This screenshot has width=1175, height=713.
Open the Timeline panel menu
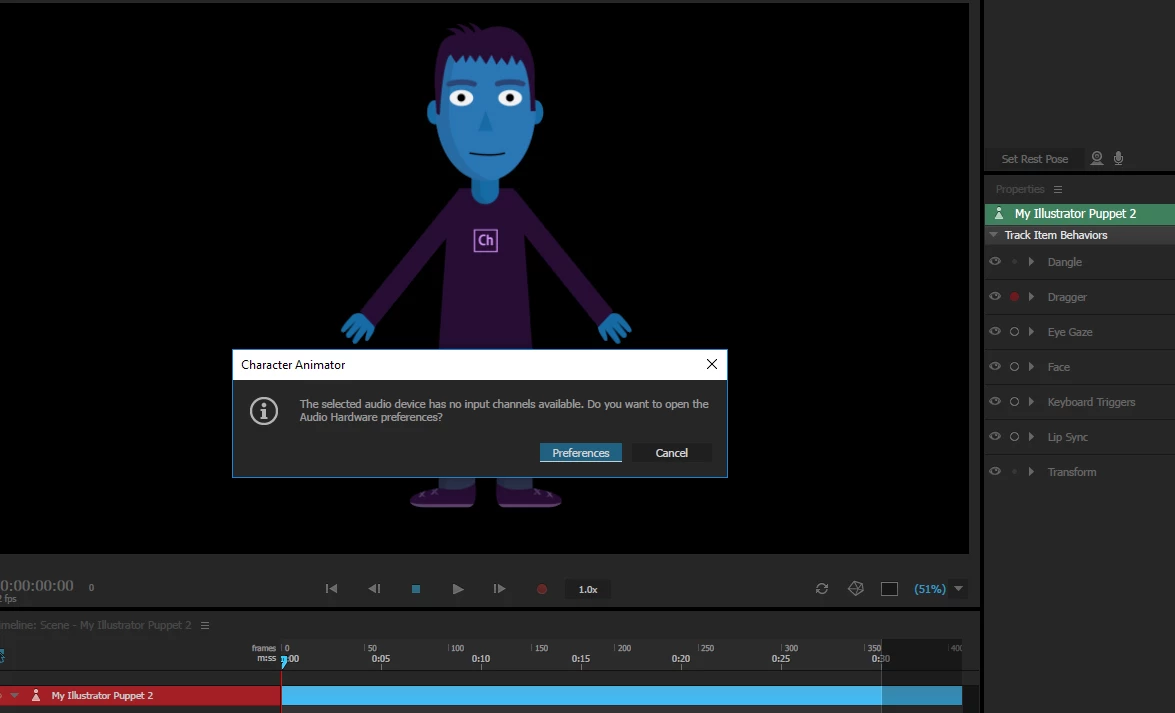tap(205, 625)
